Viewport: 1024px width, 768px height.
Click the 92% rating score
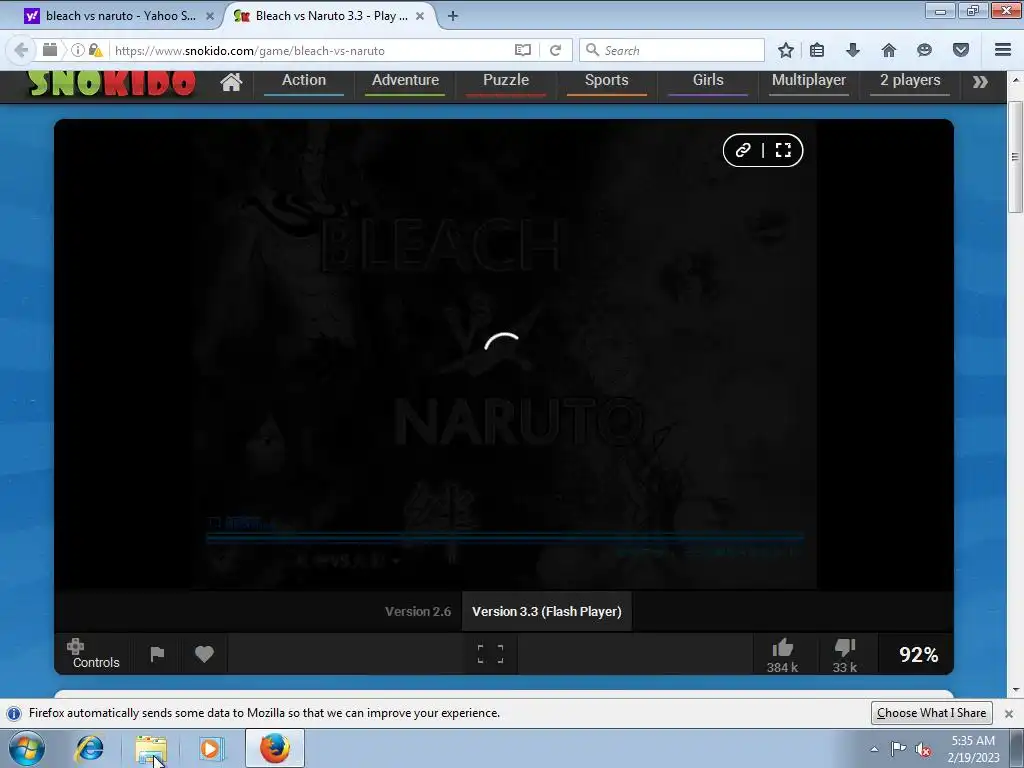[x=918, y=654]
